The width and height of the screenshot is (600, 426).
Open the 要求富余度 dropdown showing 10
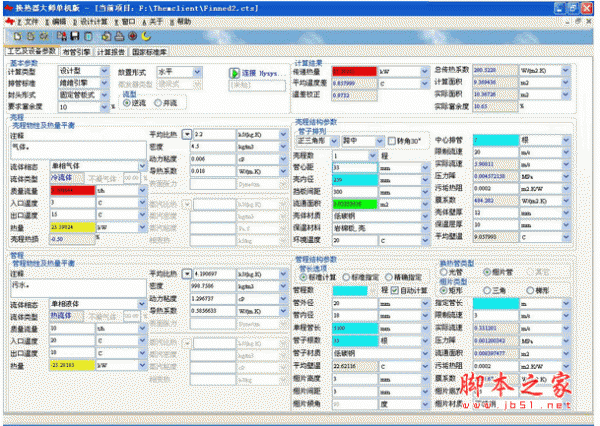point(104,107)
